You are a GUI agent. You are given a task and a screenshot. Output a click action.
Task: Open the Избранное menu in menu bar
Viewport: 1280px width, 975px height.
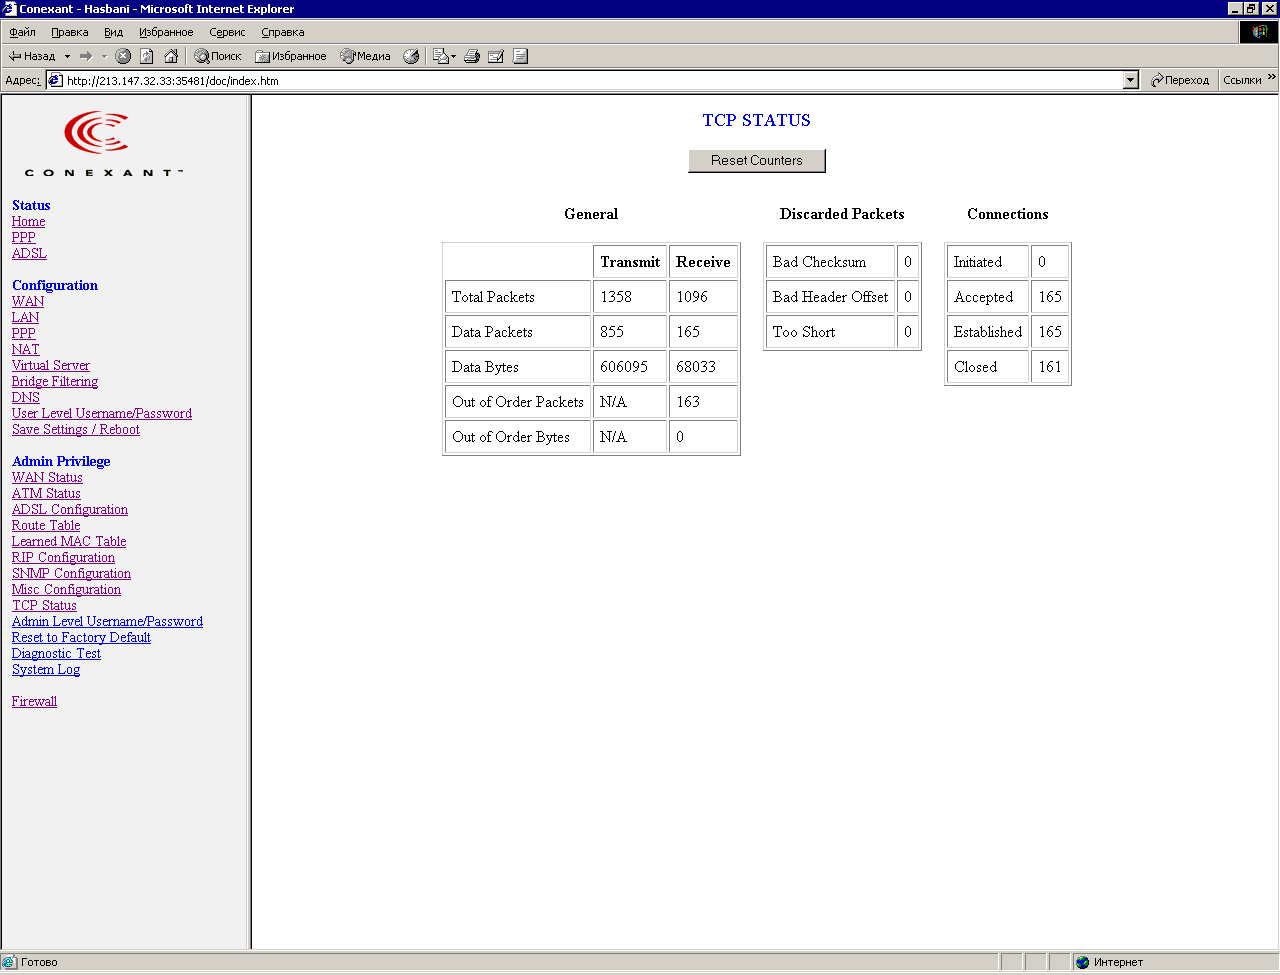point(166,32)
